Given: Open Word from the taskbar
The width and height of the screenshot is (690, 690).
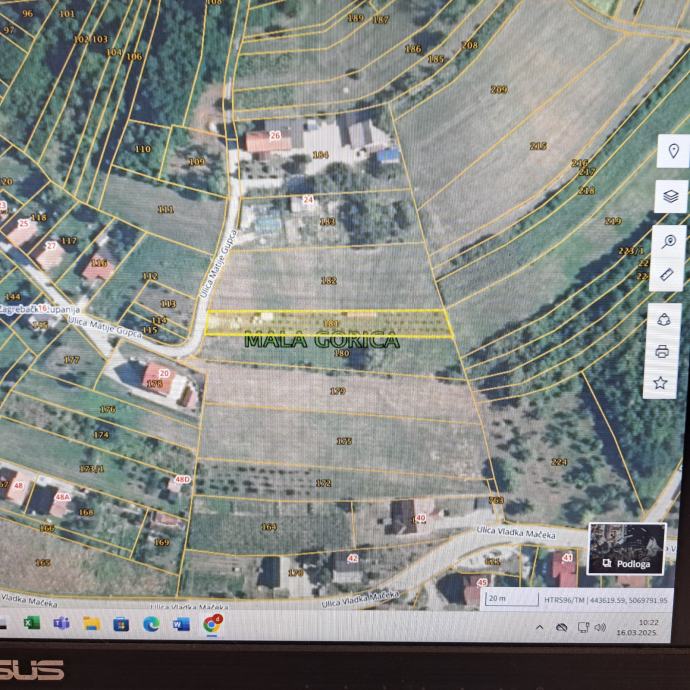Looking at the screenshot, I should pos(181,624).
